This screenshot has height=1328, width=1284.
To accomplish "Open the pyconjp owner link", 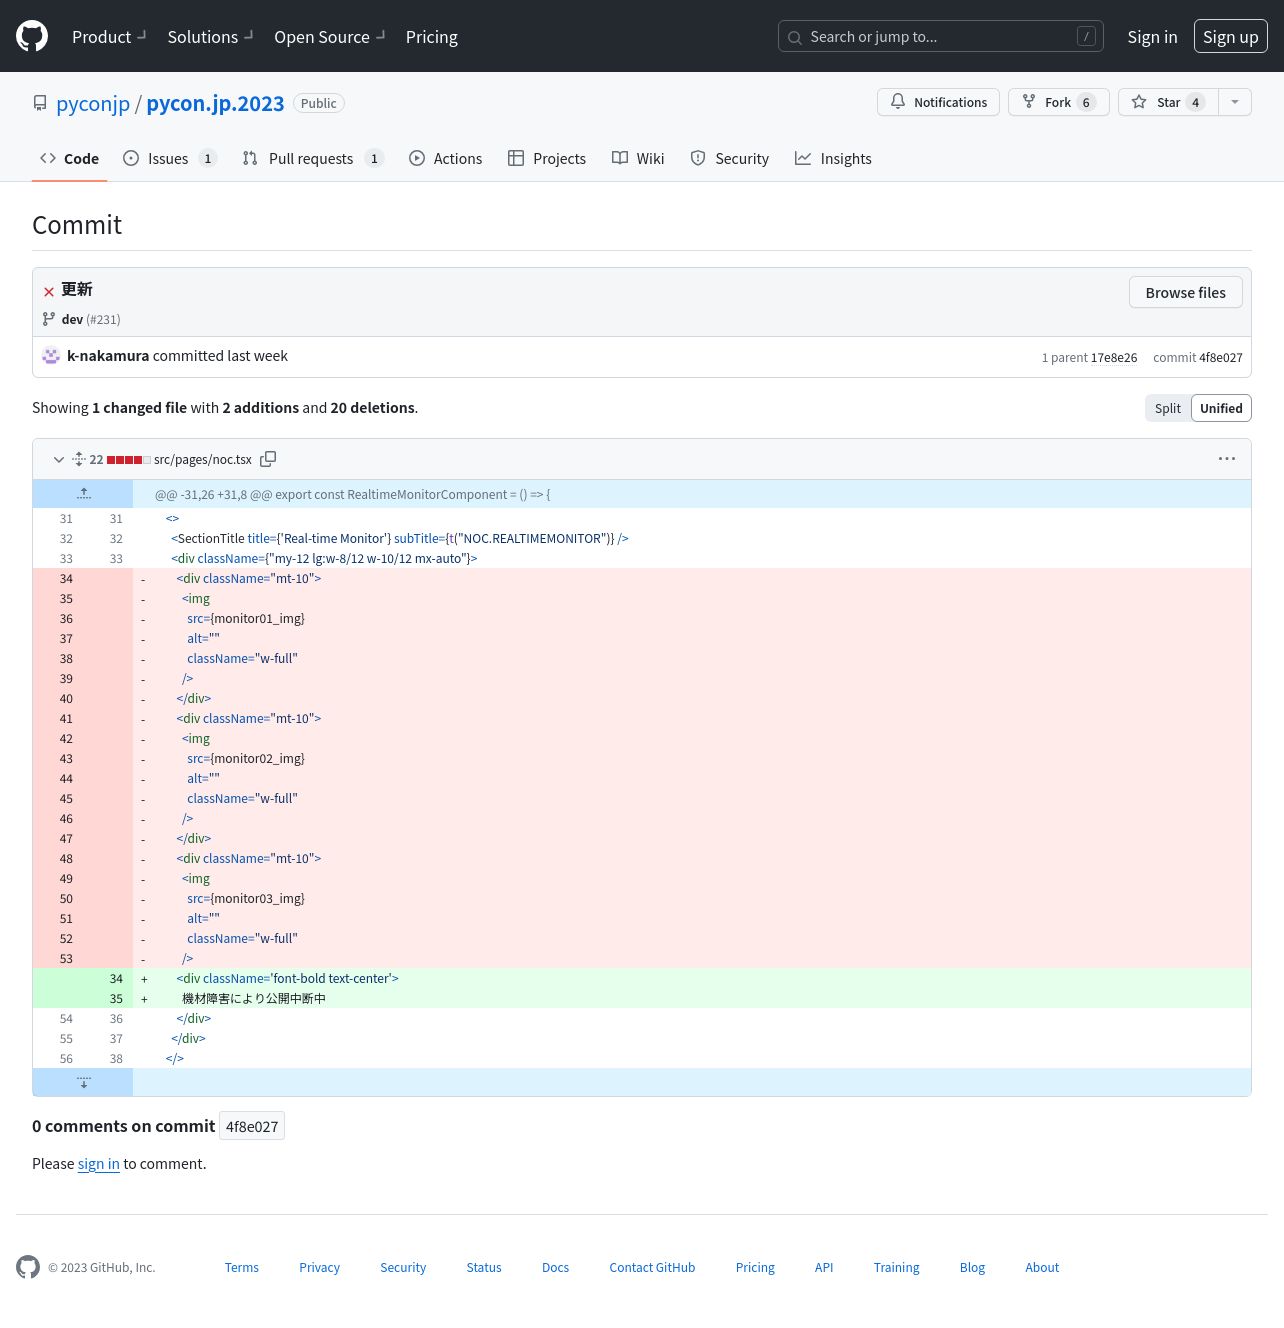I will click(93, 103).
